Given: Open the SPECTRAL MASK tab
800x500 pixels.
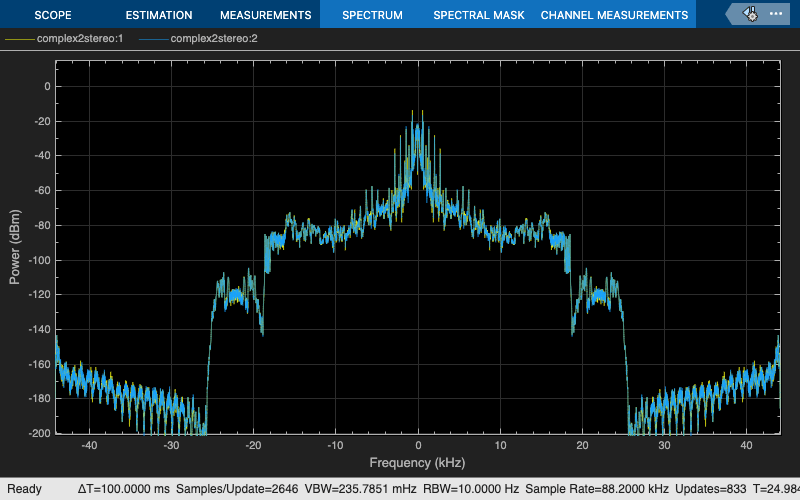Looking at the screenshot, I should click(479, 15).
